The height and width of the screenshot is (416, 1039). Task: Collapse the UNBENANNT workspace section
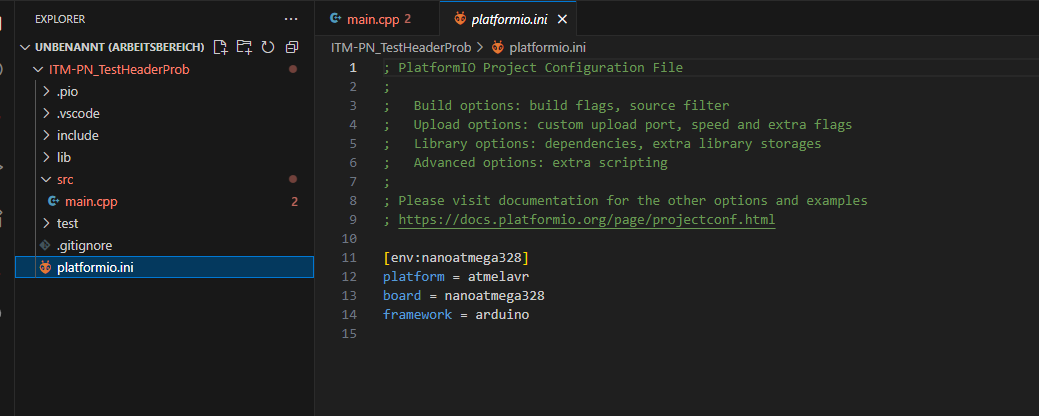pos(26,47)
